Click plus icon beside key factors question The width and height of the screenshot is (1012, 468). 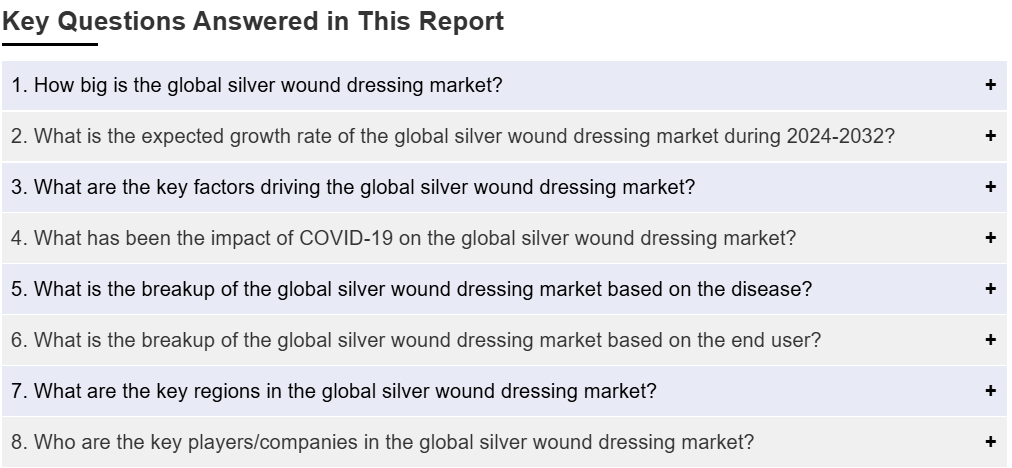[991, 187]
